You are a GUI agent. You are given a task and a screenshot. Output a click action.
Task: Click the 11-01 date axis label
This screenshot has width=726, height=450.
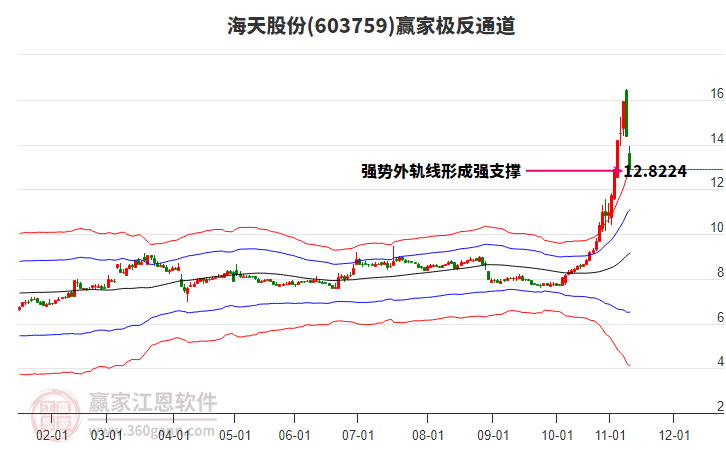coord(610,435)
